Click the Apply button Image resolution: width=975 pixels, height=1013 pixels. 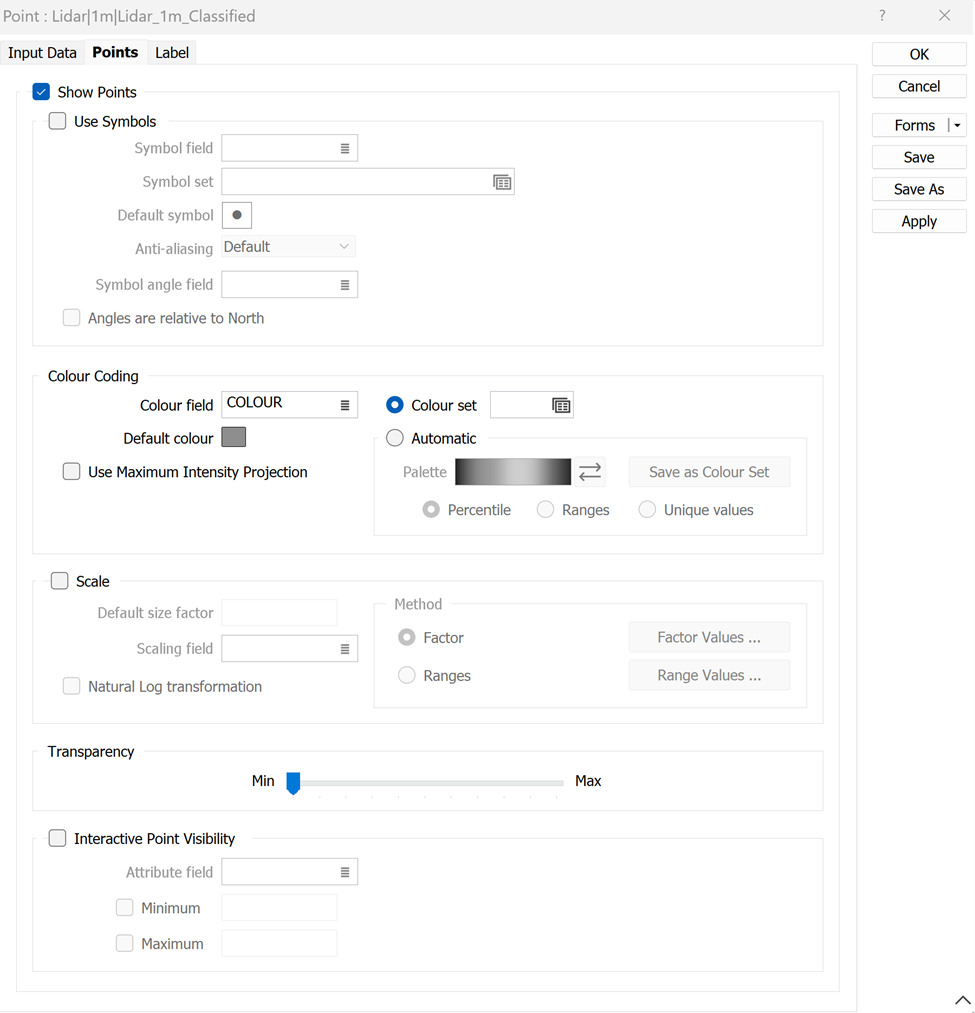(918, 220)
